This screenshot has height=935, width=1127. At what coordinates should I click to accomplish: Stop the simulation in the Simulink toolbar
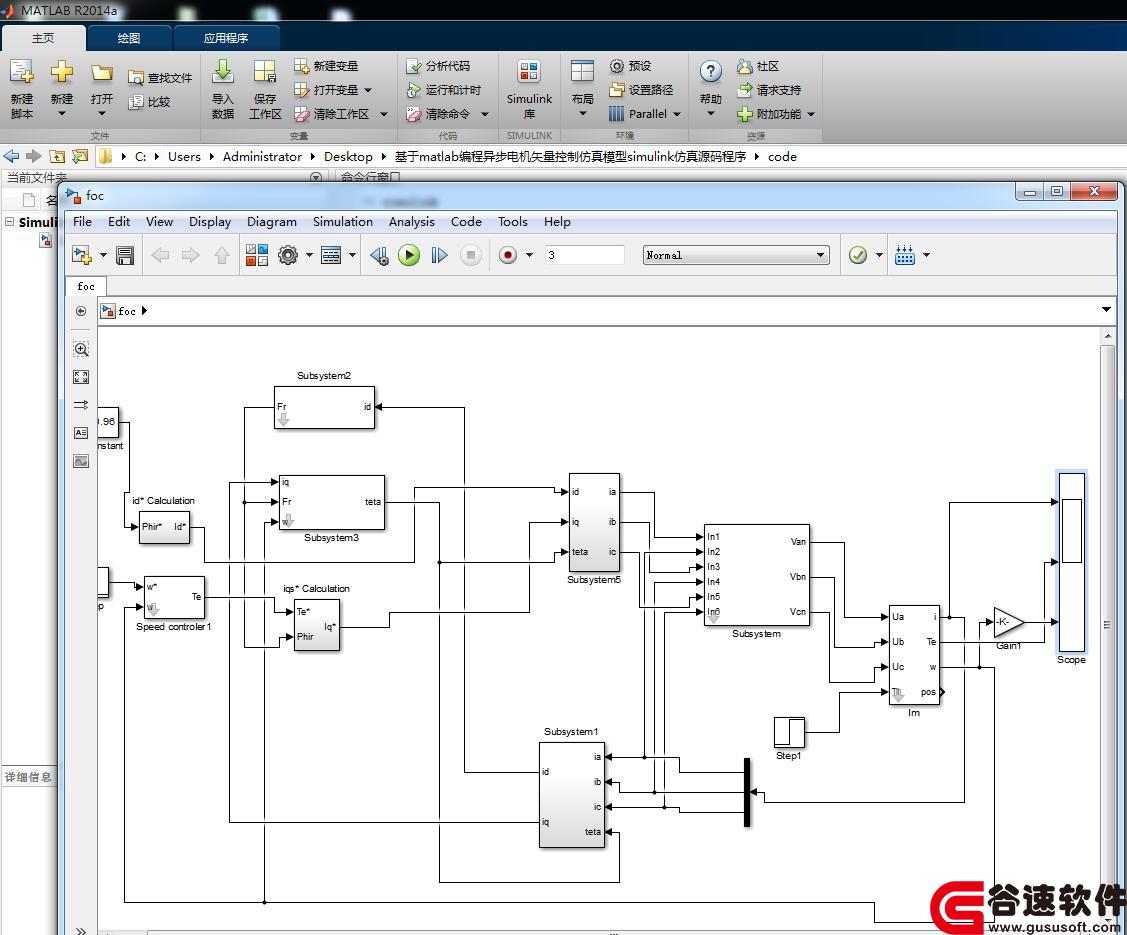(471, 255)
